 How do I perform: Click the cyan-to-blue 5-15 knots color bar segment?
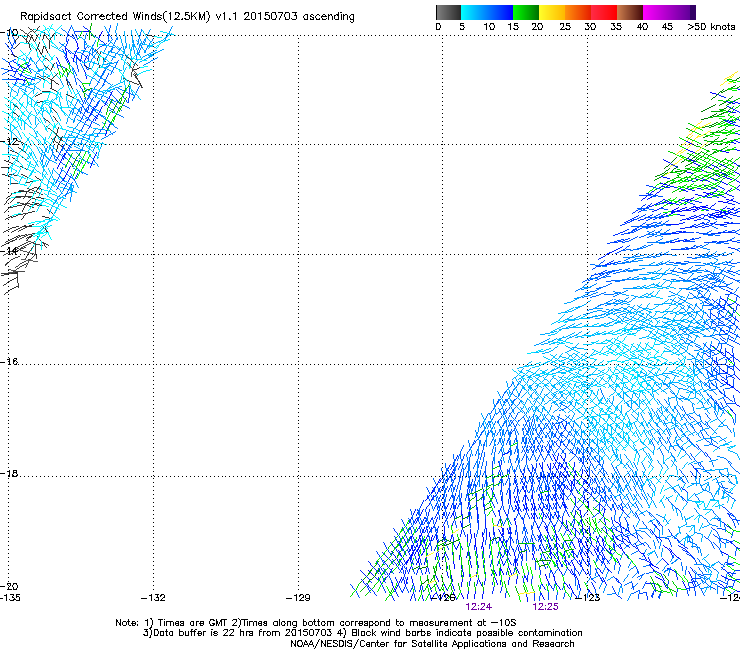tap(487, 12)
